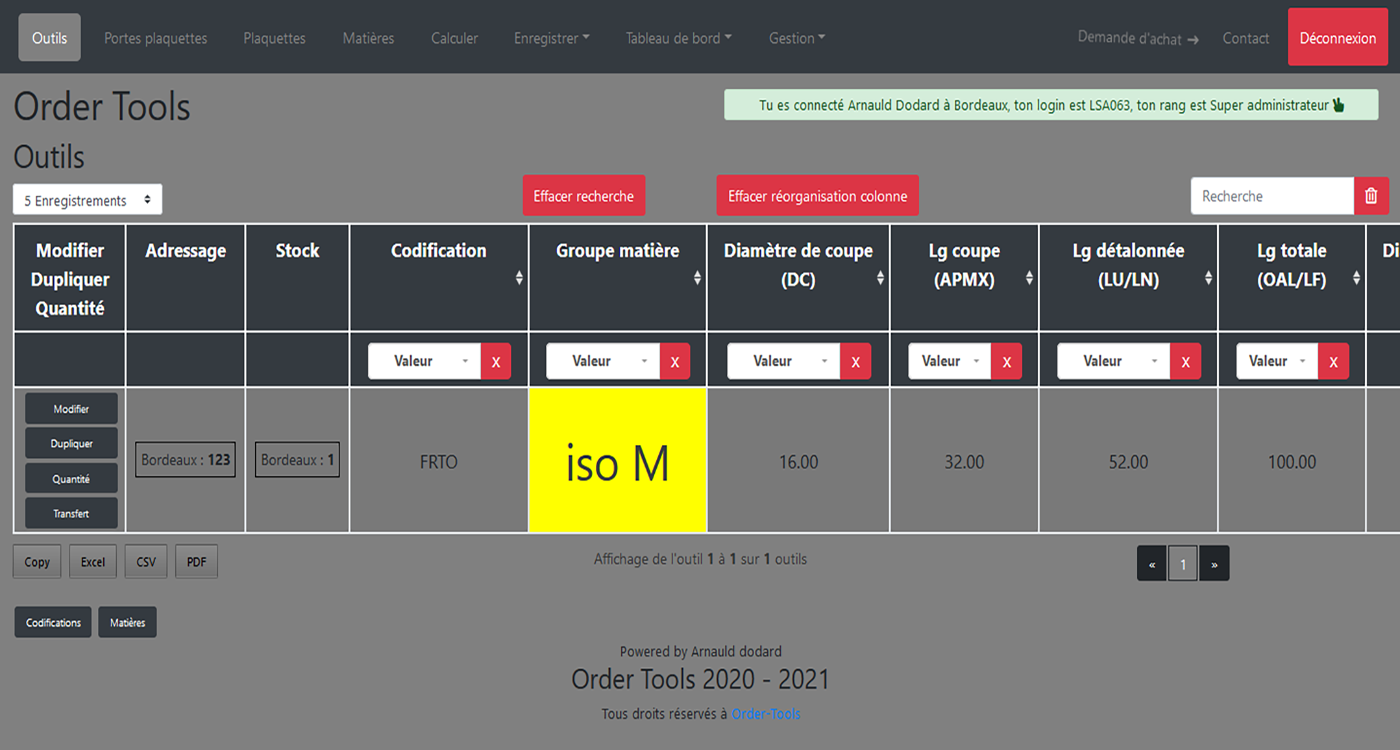This screenshot has height=750, width=1400.
Task: Click the green connection status banner
Action: 1051,105
